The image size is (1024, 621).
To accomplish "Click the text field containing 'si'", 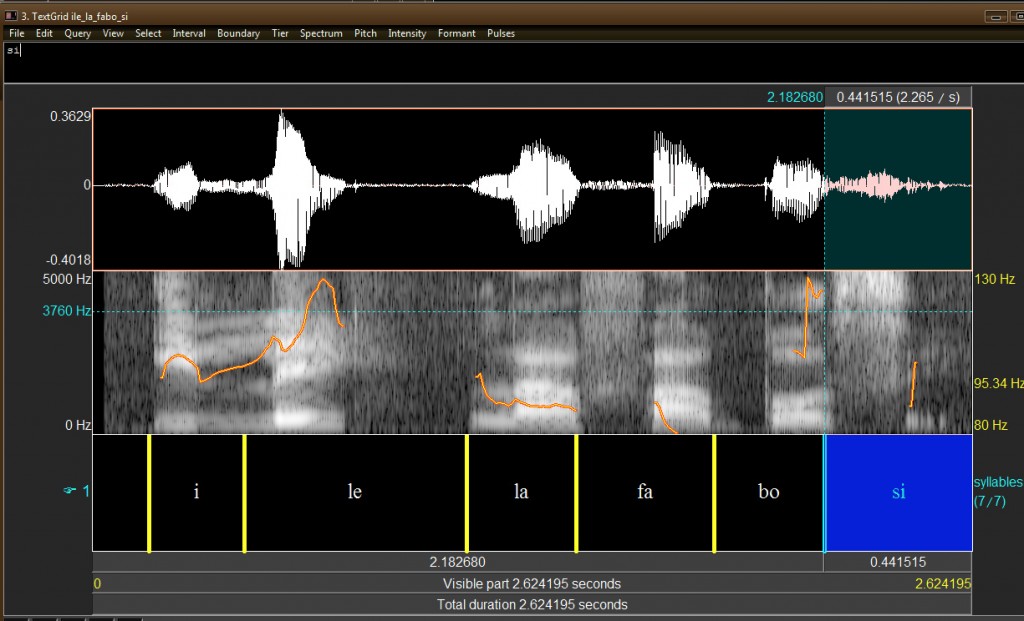I will tap(512, 63).
